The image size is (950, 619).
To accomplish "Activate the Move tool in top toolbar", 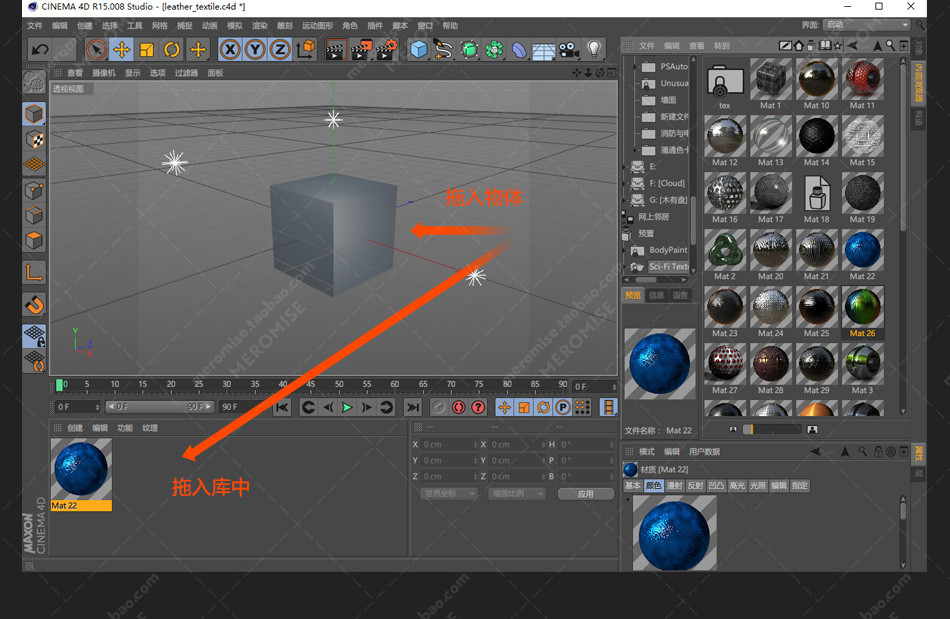I will pos(121,50).
